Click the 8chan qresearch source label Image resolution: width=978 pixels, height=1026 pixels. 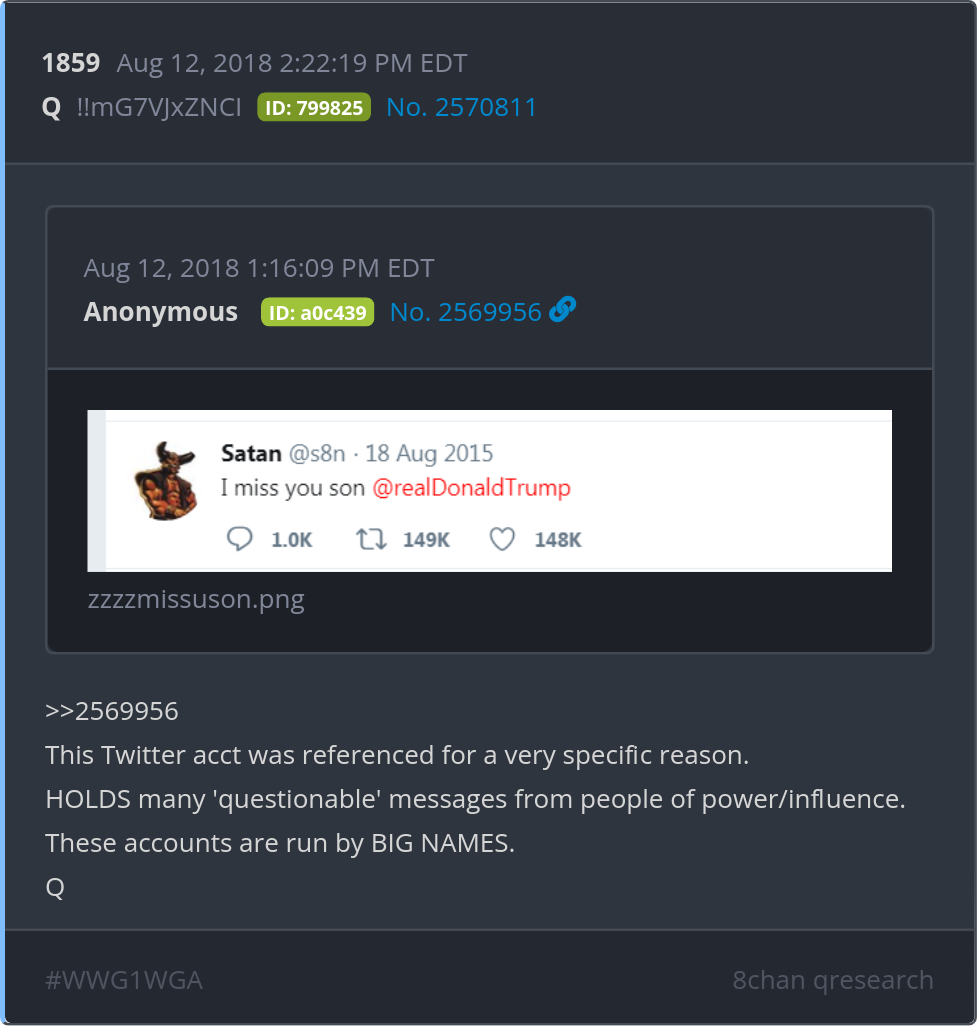pos(833,980)
